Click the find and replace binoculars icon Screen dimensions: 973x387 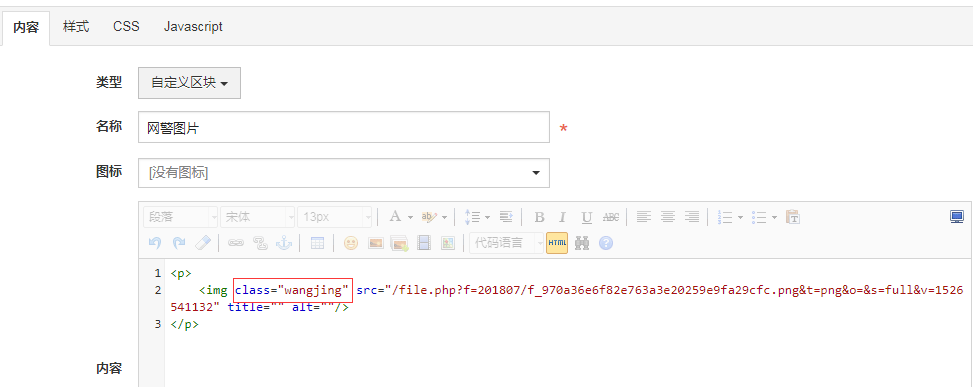coord(581,243)
